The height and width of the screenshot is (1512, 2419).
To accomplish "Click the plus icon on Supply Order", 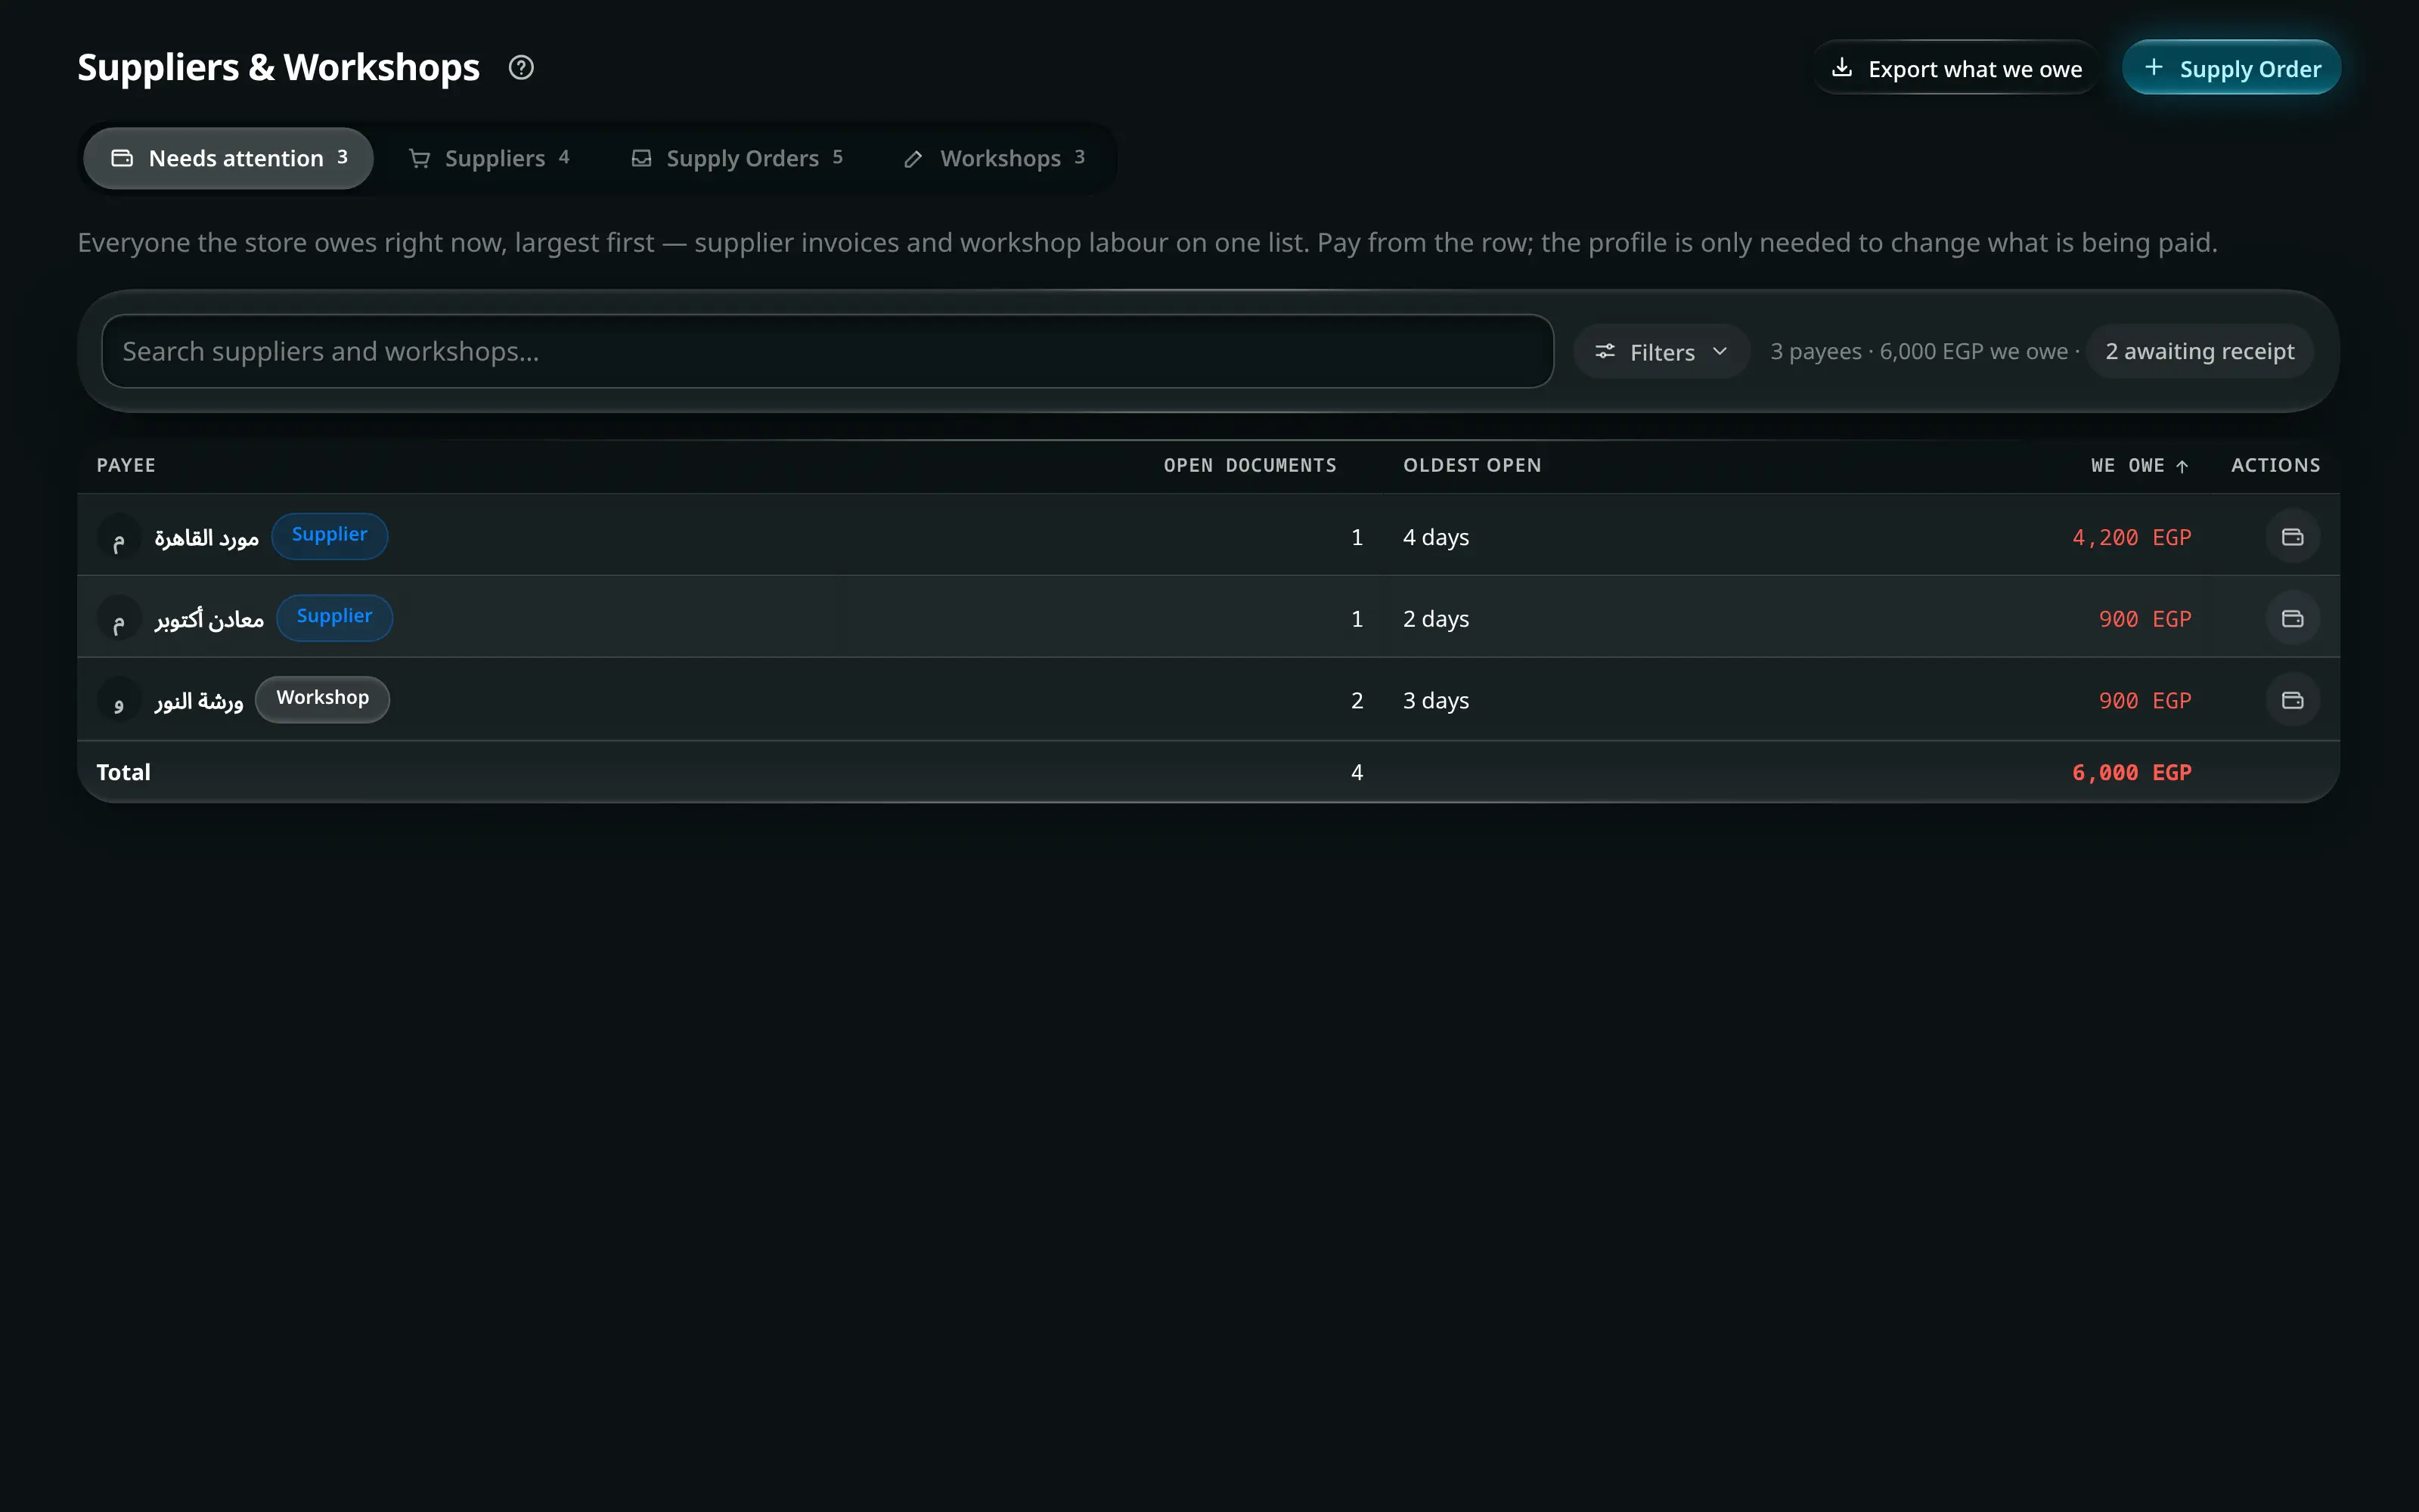I will point(2153,68).
